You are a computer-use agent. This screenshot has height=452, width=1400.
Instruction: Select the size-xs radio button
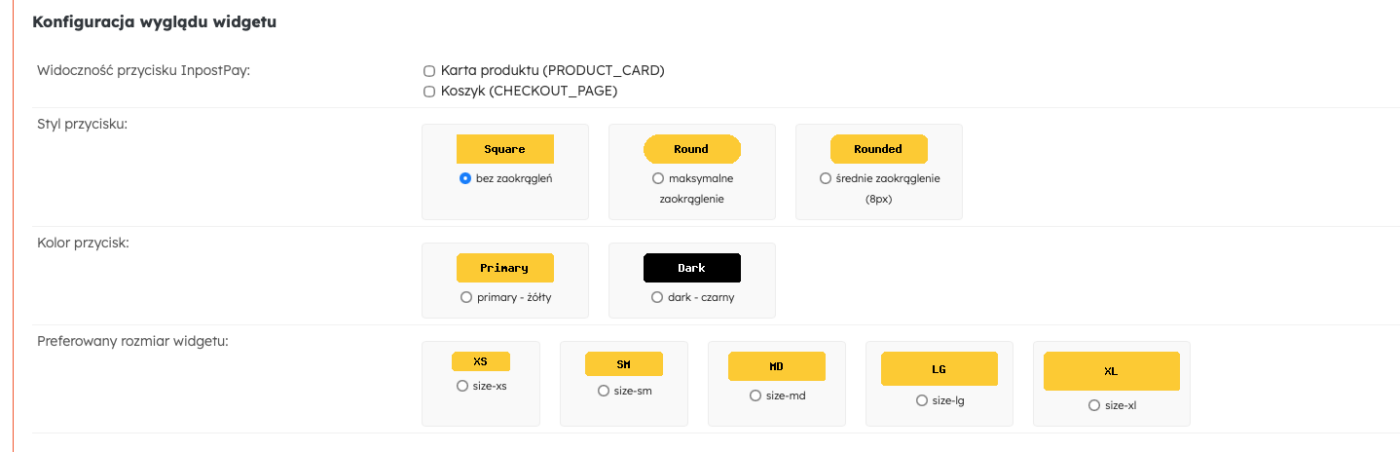point(461,385)
